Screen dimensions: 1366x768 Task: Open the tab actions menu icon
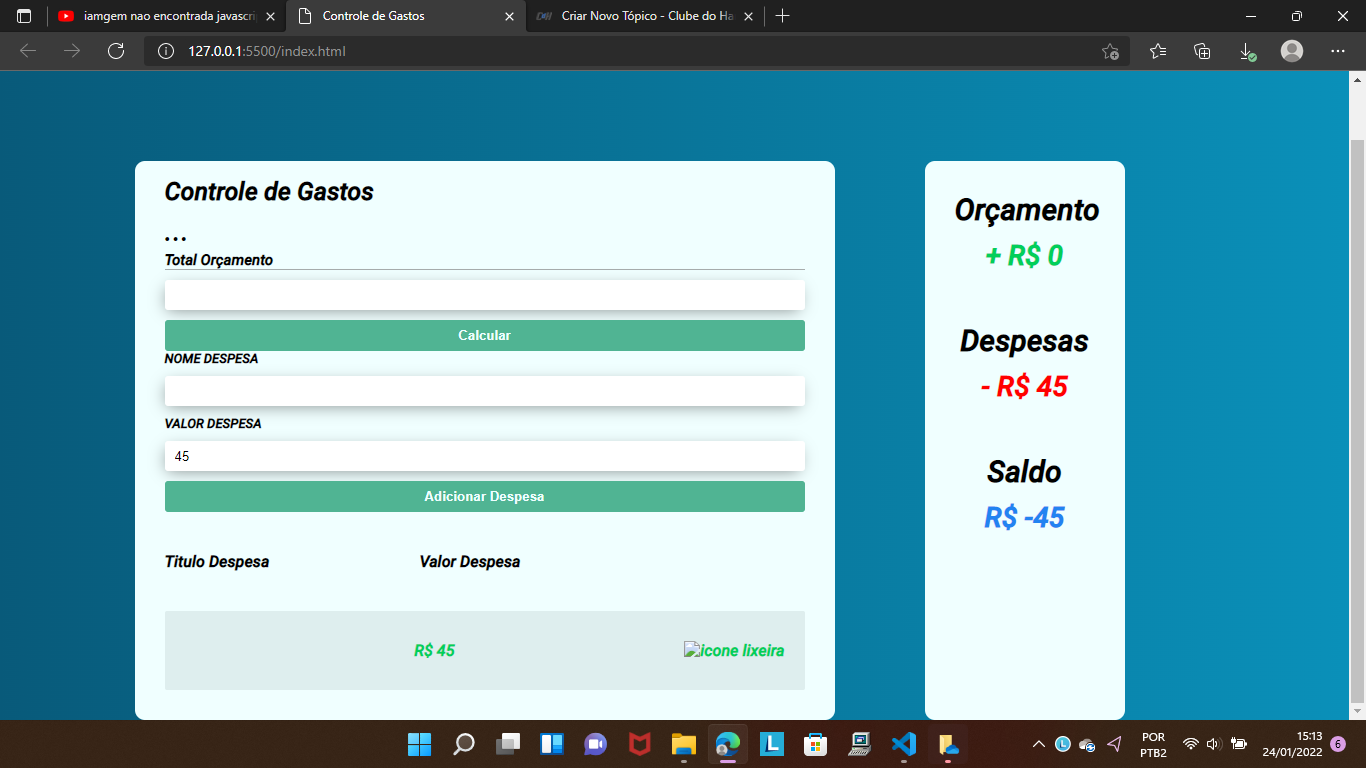click(24, 16)
